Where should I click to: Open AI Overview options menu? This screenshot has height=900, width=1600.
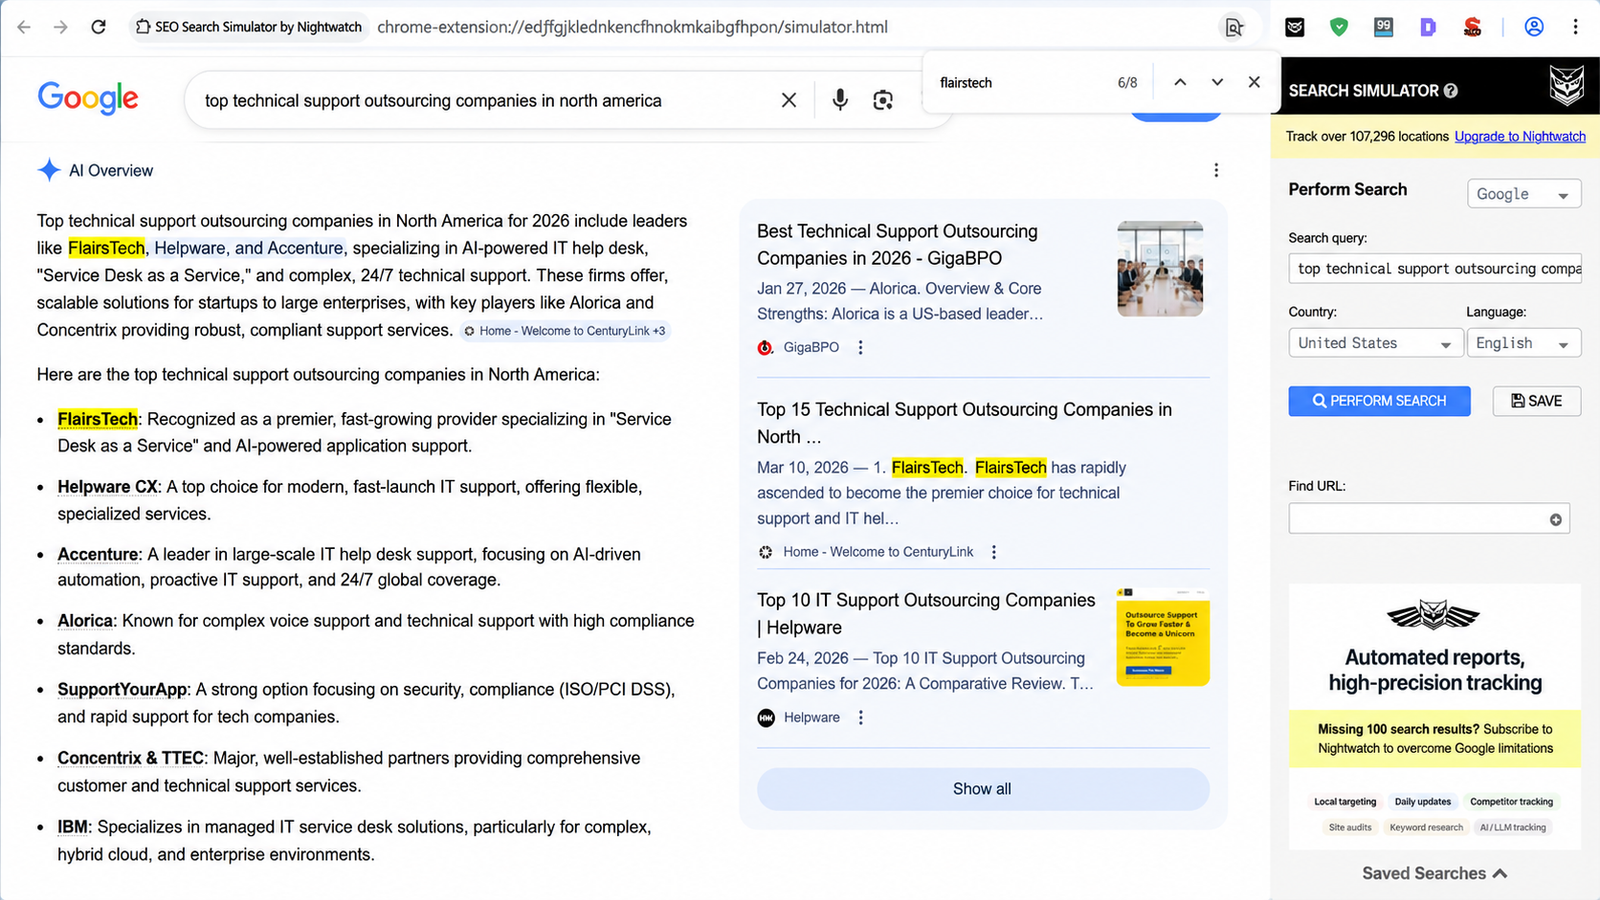click(1216, 170)
